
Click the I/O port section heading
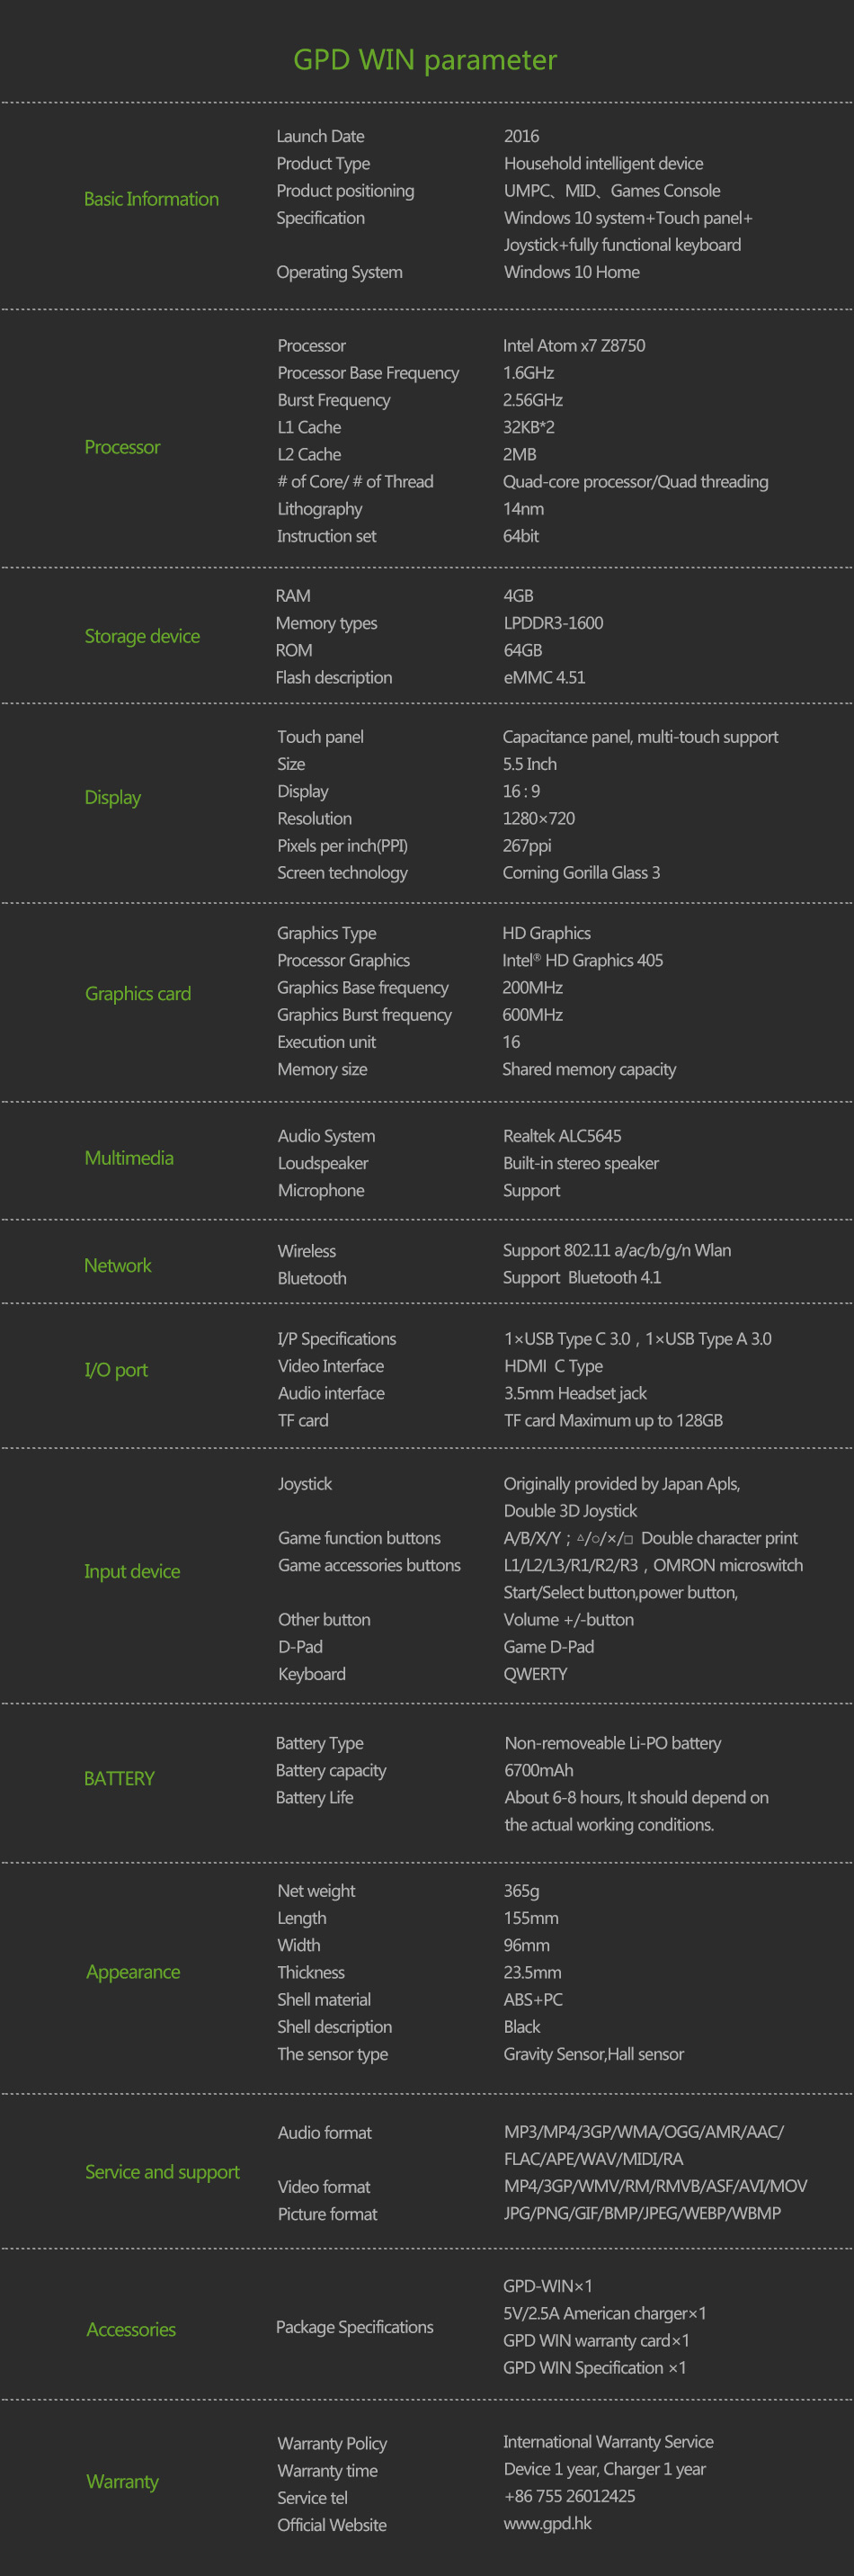click(116, 1370)
